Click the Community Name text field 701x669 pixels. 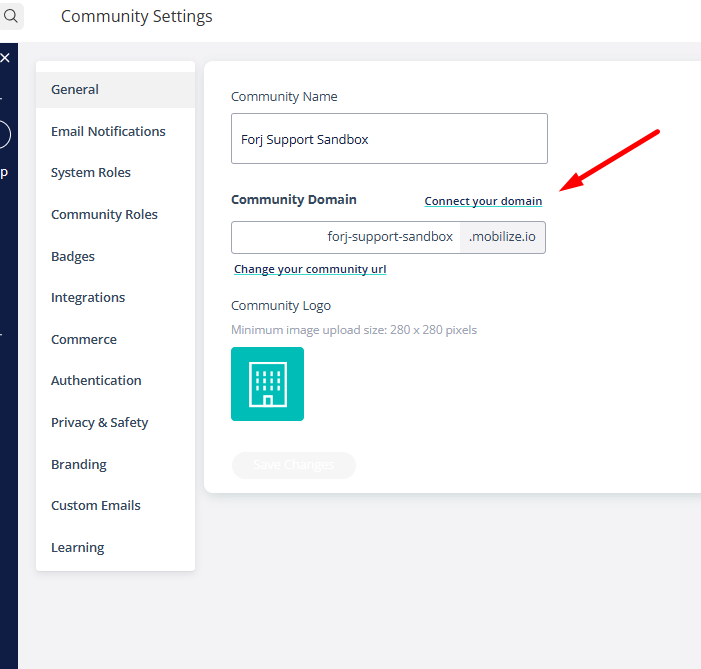pos(389,139)
